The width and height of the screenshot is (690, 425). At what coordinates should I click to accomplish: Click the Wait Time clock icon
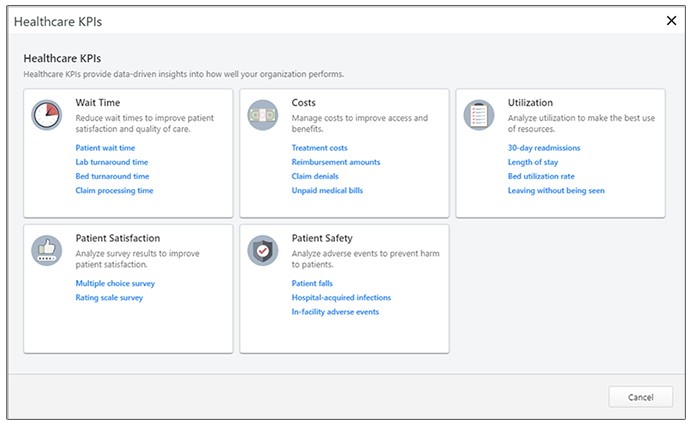click(x=47, y=114)
